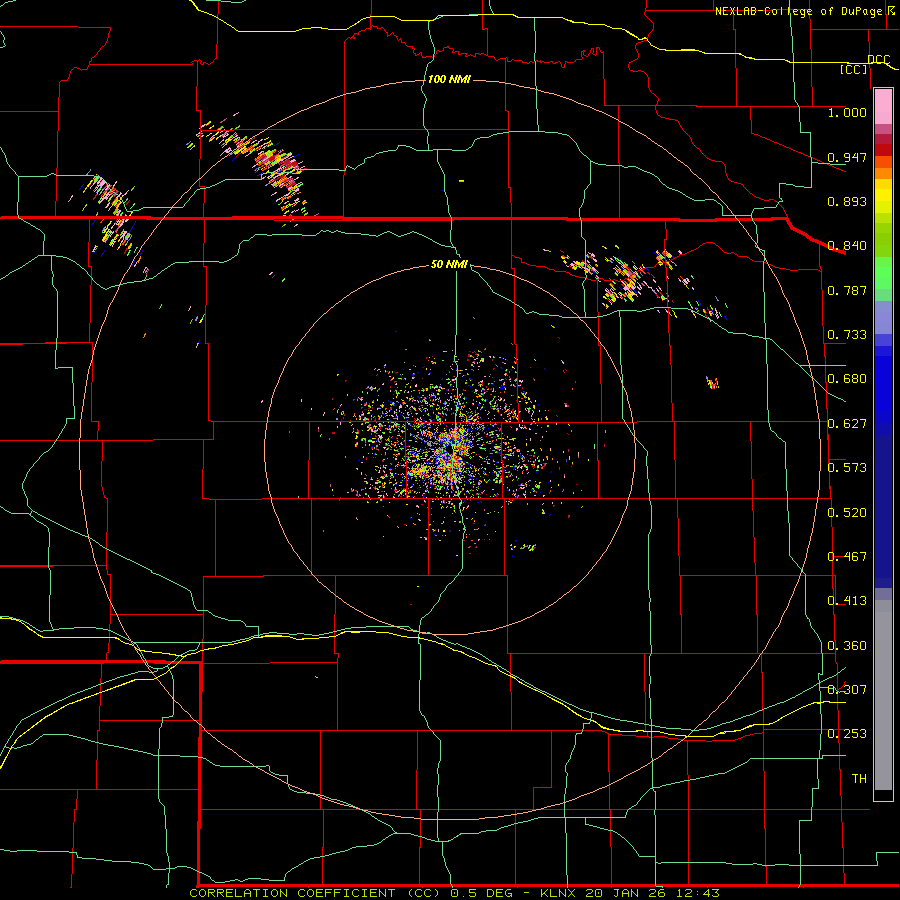Pick the gray segment of the color bar

[x=883, y=695]
